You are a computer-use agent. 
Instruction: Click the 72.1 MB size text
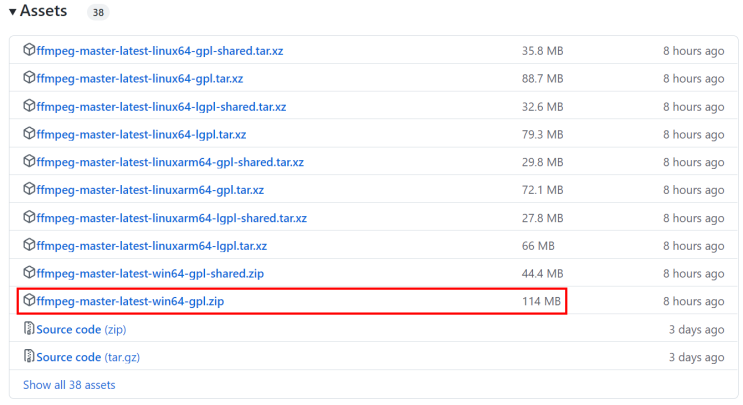pyautogui.click(x=543, y=190)
